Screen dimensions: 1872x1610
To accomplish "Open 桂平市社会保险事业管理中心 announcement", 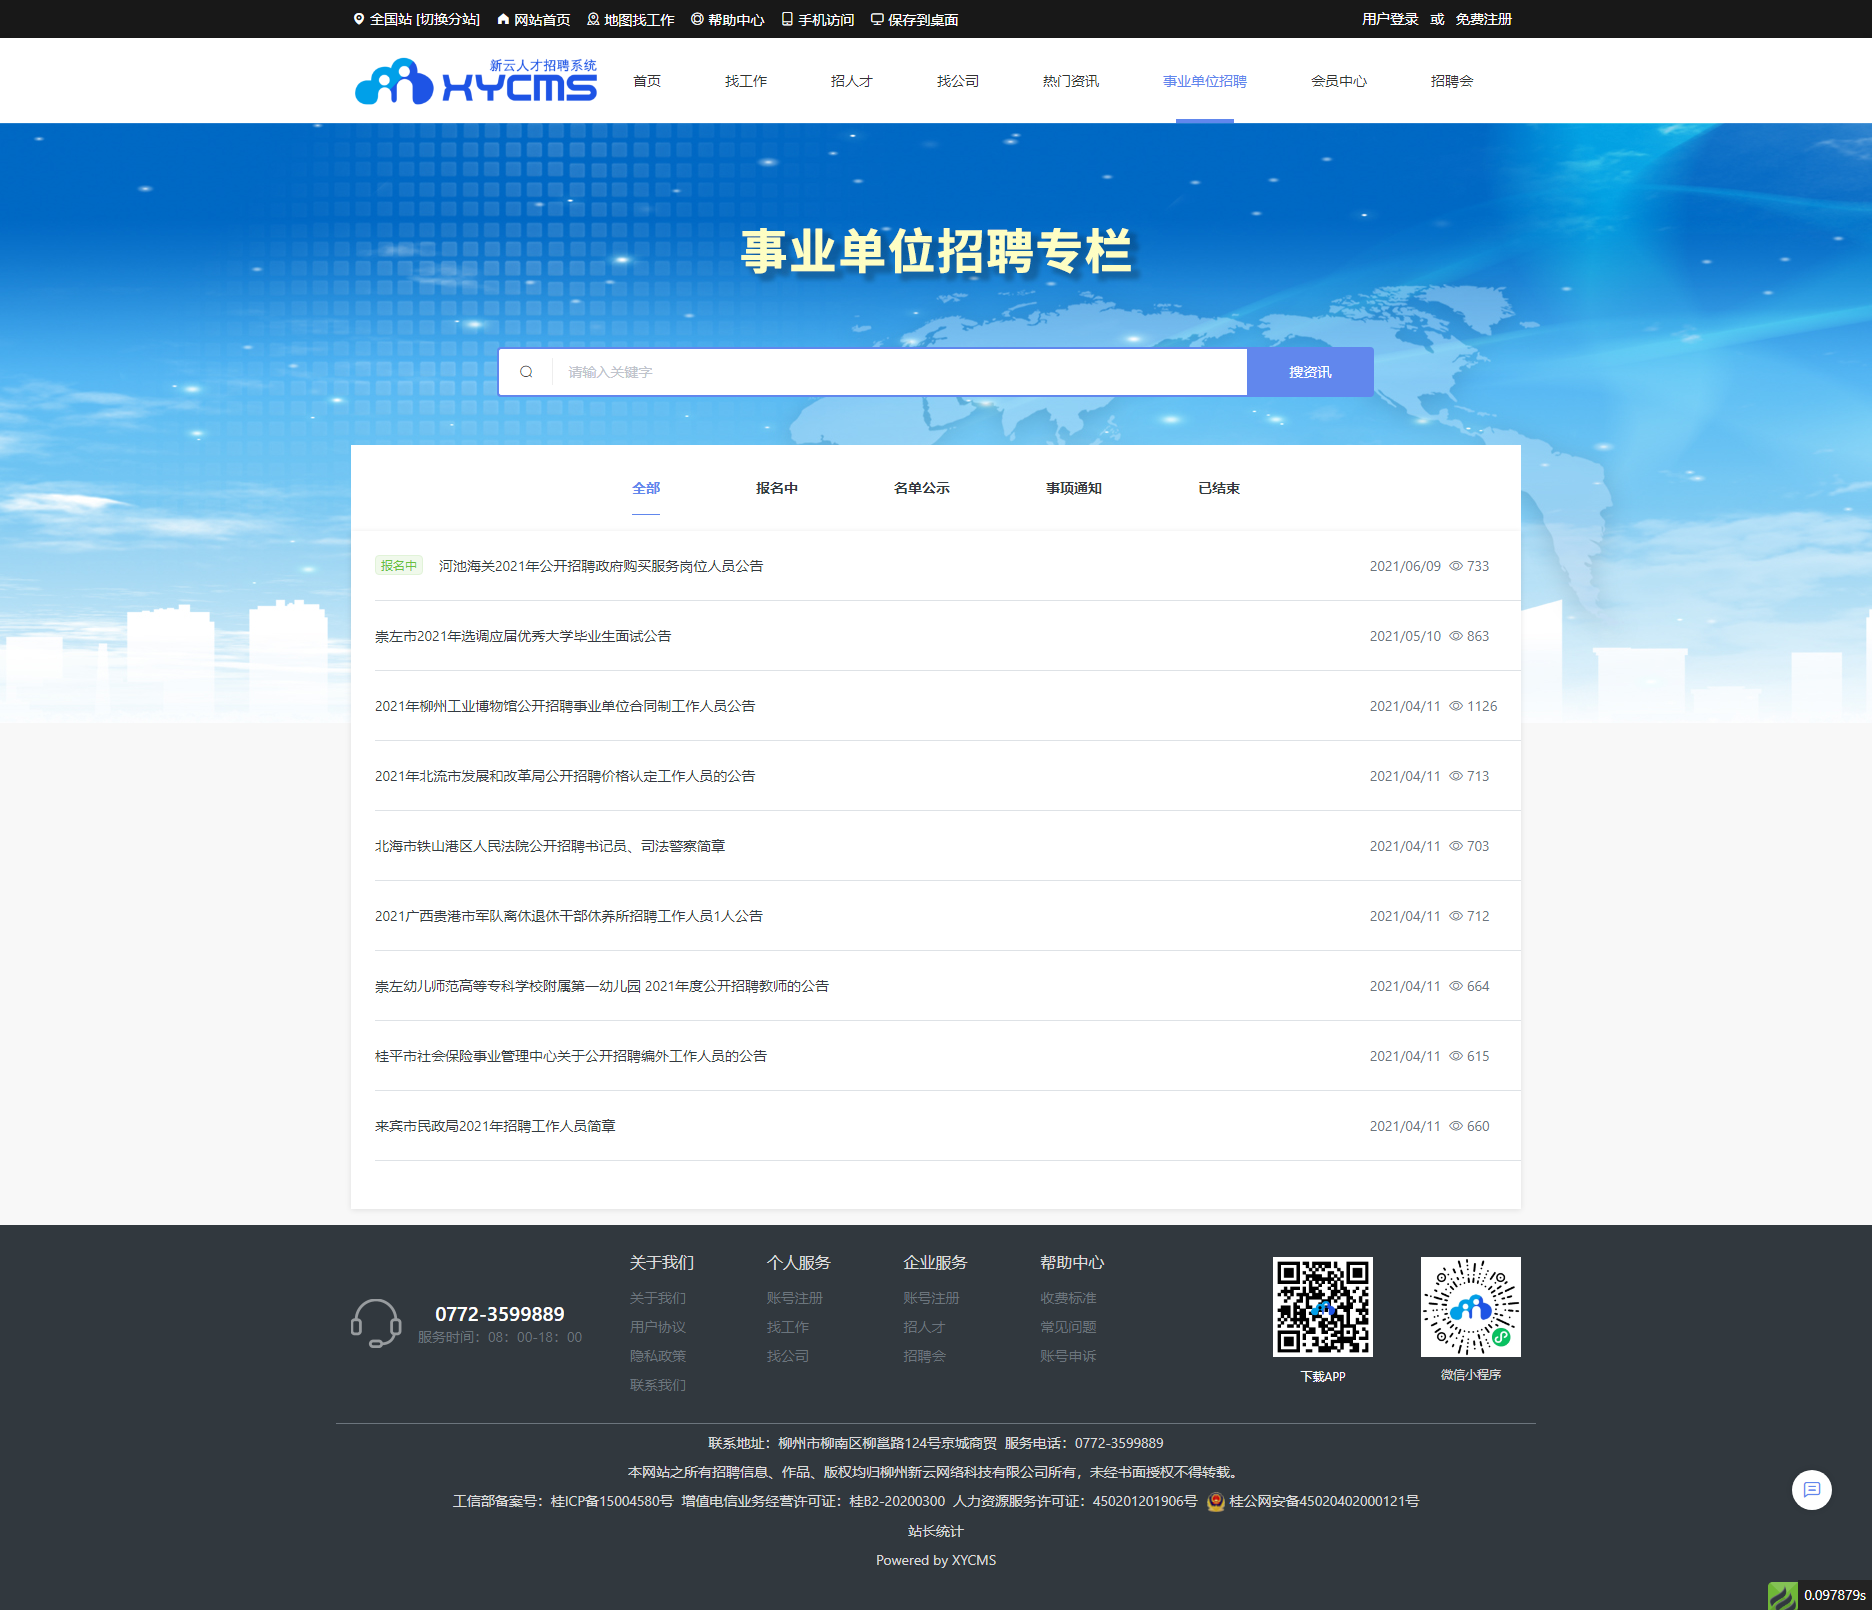I will tap(571, 1056).
